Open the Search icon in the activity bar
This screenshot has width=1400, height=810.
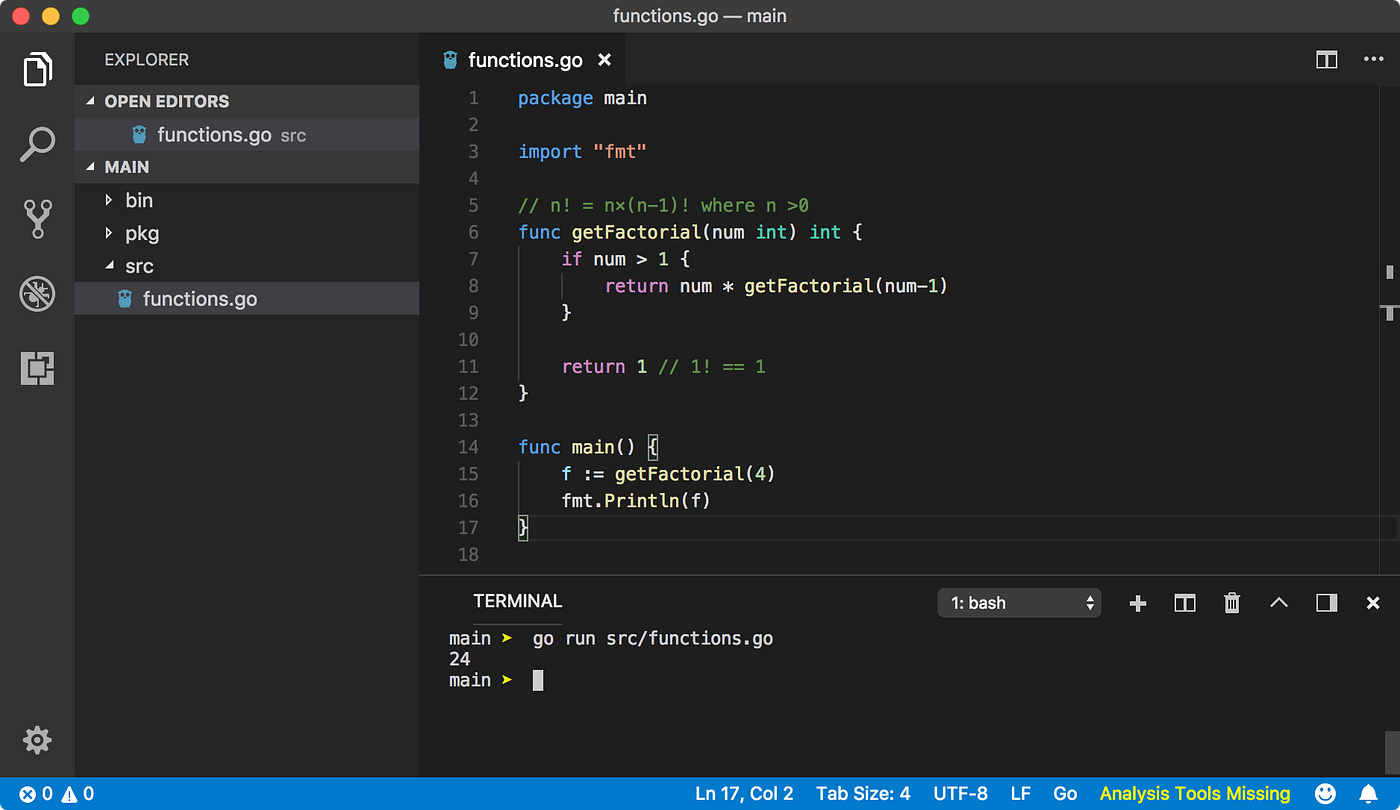coord(37,144)
